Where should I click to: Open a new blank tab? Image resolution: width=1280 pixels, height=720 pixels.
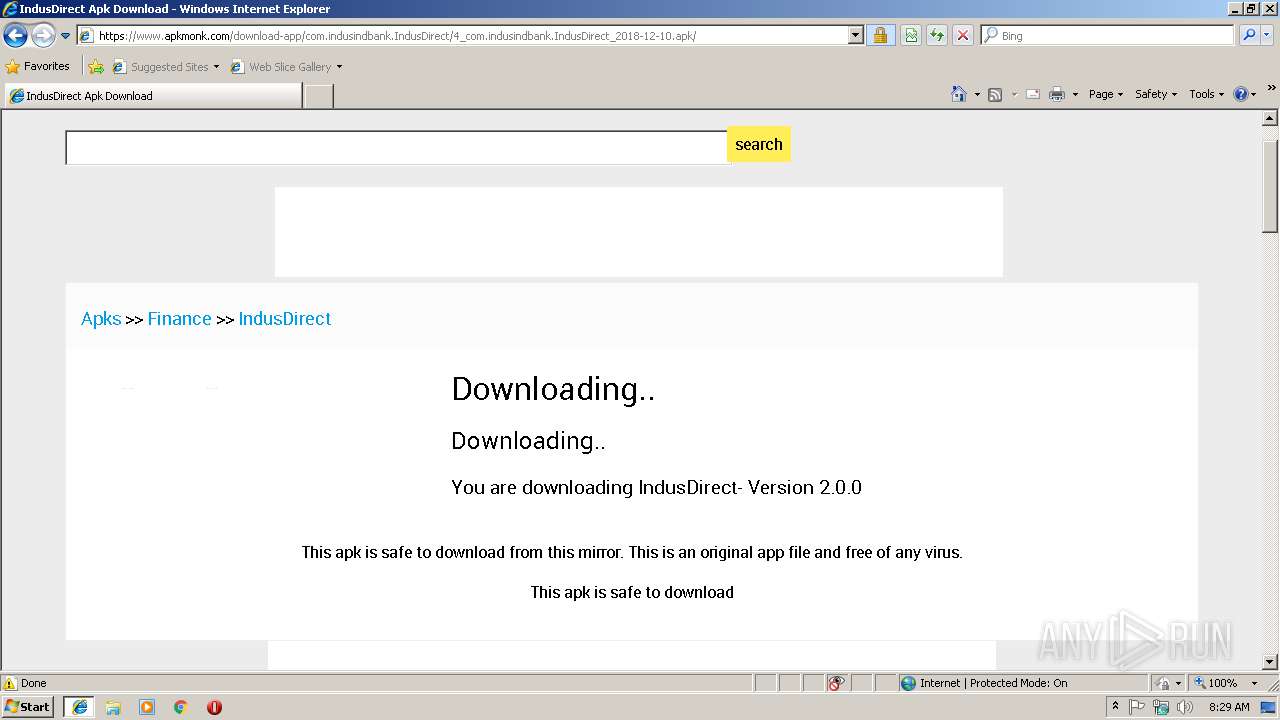[318, 96]
